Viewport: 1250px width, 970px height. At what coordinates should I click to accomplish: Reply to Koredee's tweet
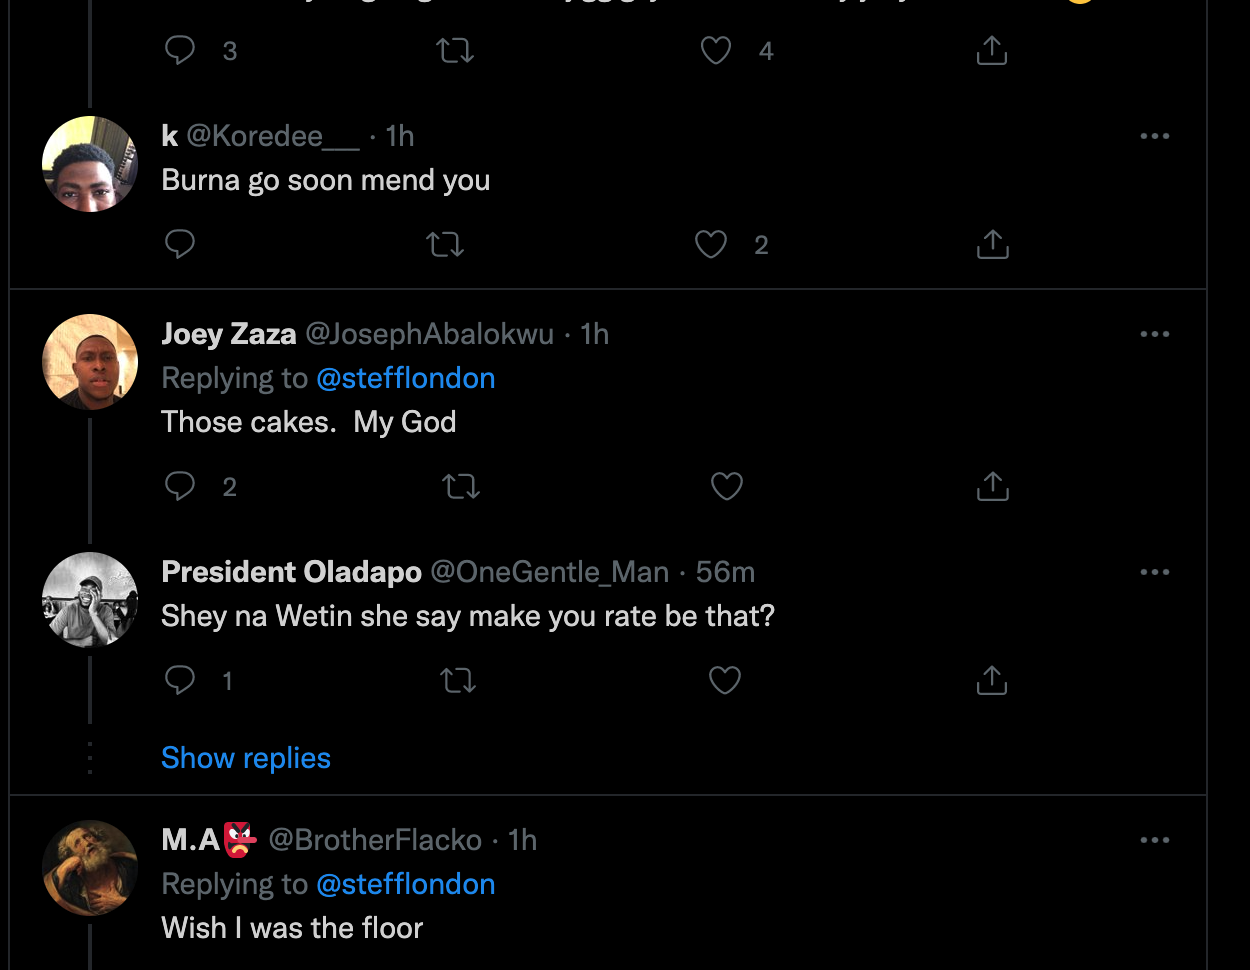coord(180,244)
